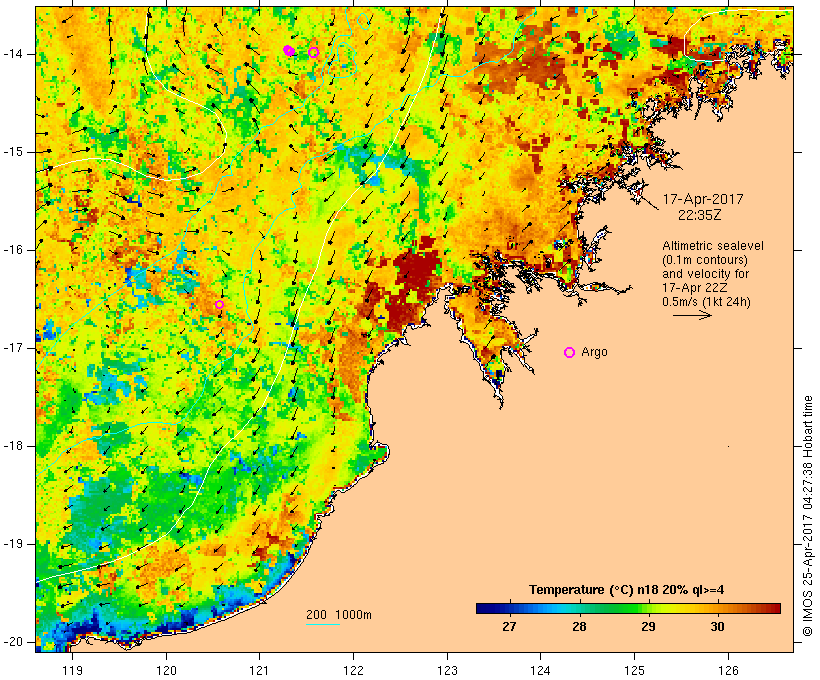
Task: Click the 'Altimetric sealevel' caption line
Action: coord(713,246)
